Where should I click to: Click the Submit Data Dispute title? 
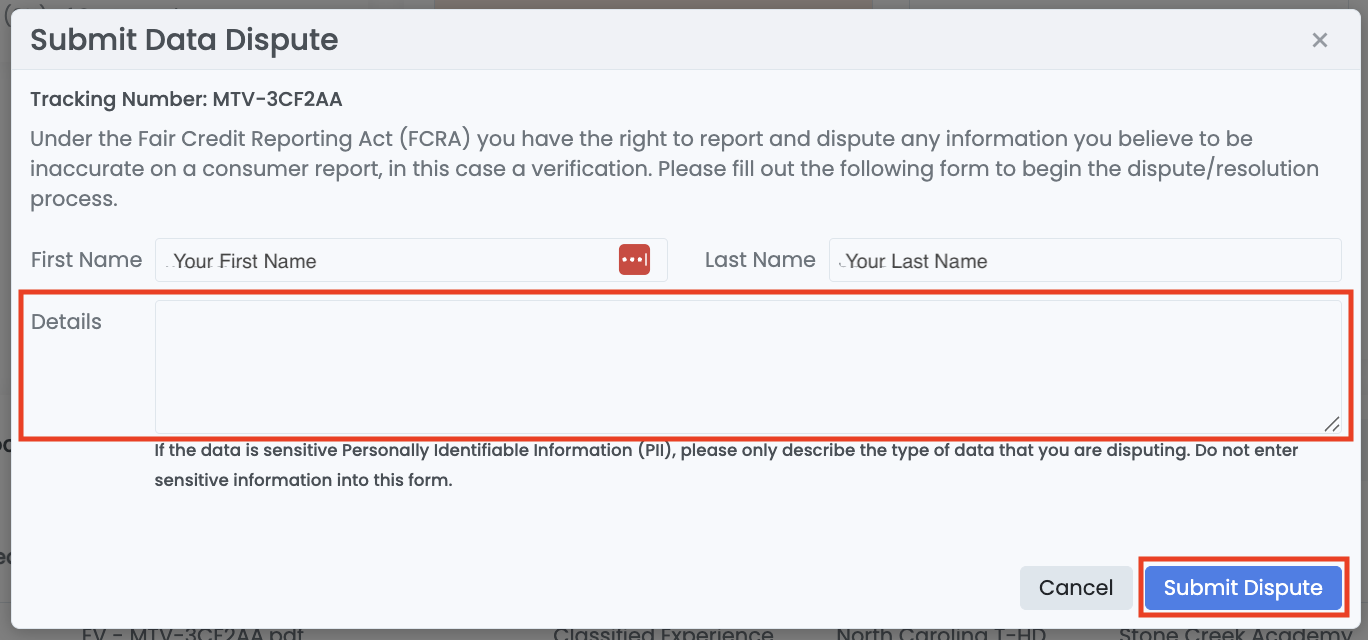click(x=184, y=40)
